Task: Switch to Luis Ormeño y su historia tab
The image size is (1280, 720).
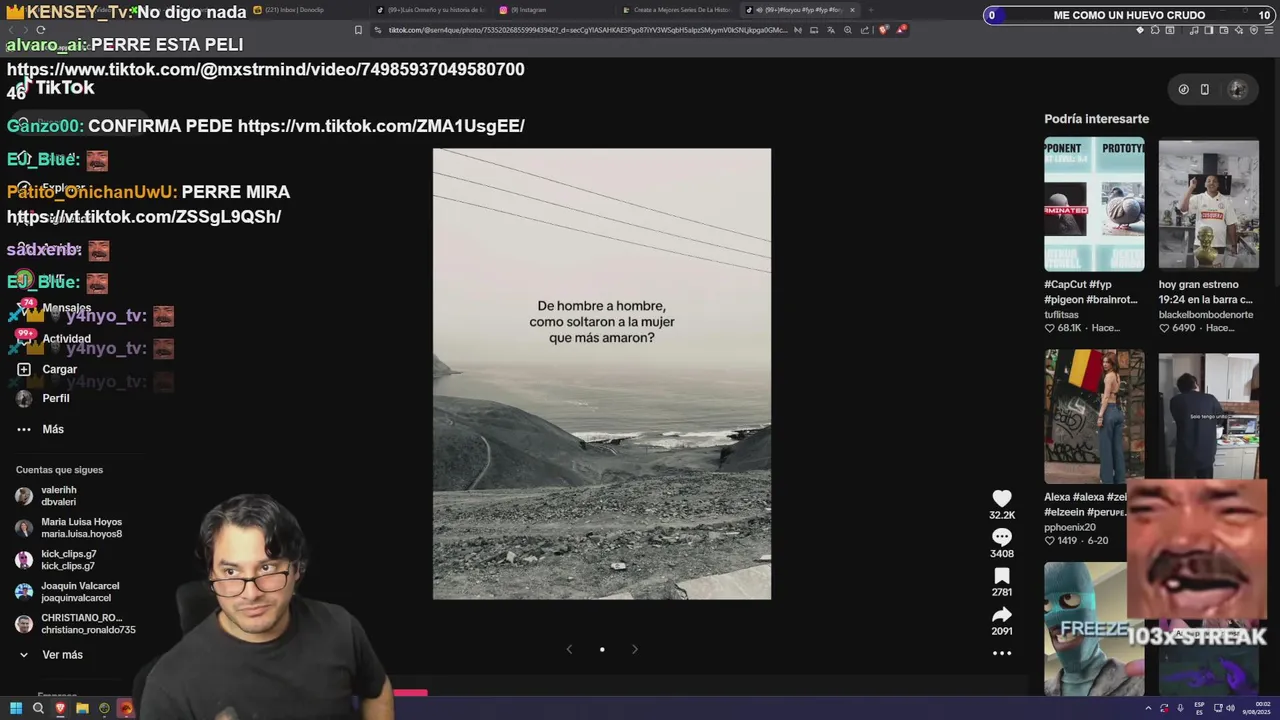Action: pos(430,10)
